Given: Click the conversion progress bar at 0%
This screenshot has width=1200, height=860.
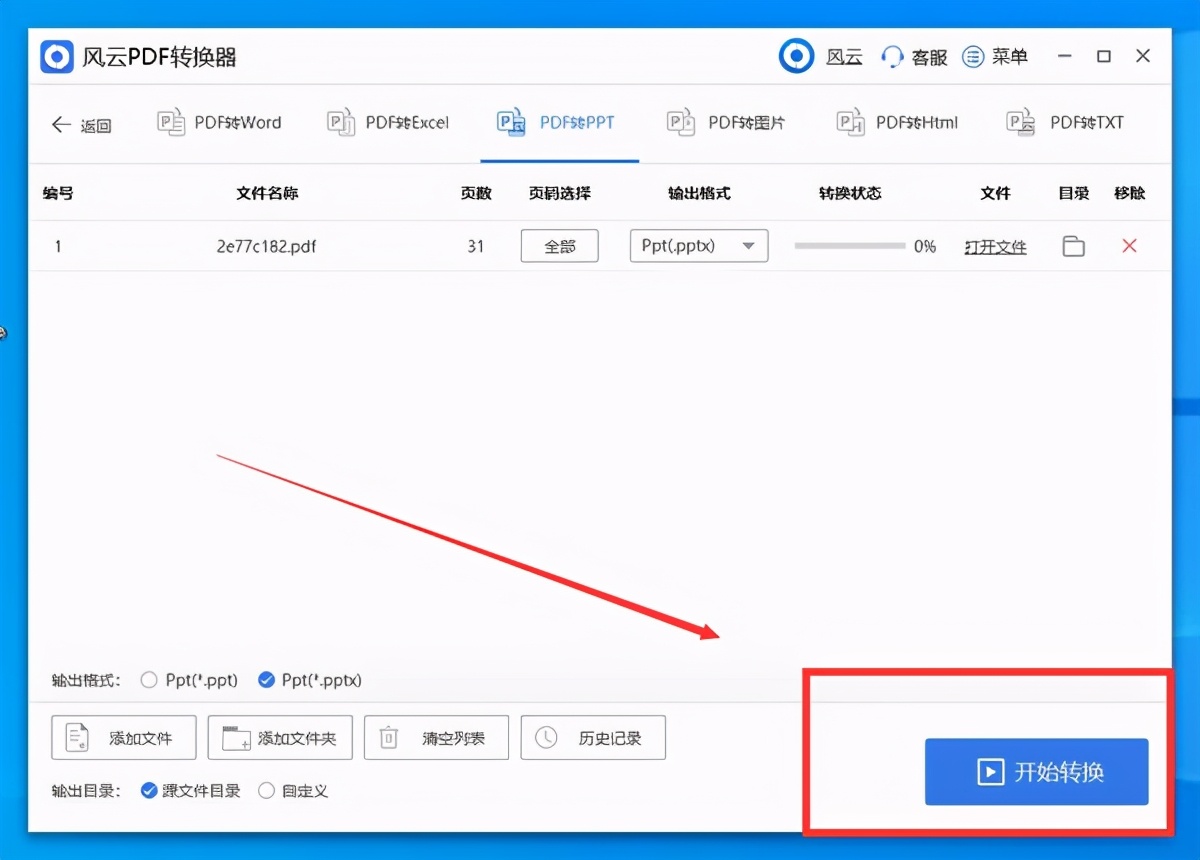Looking at the screenshot, I should (848, 245).
